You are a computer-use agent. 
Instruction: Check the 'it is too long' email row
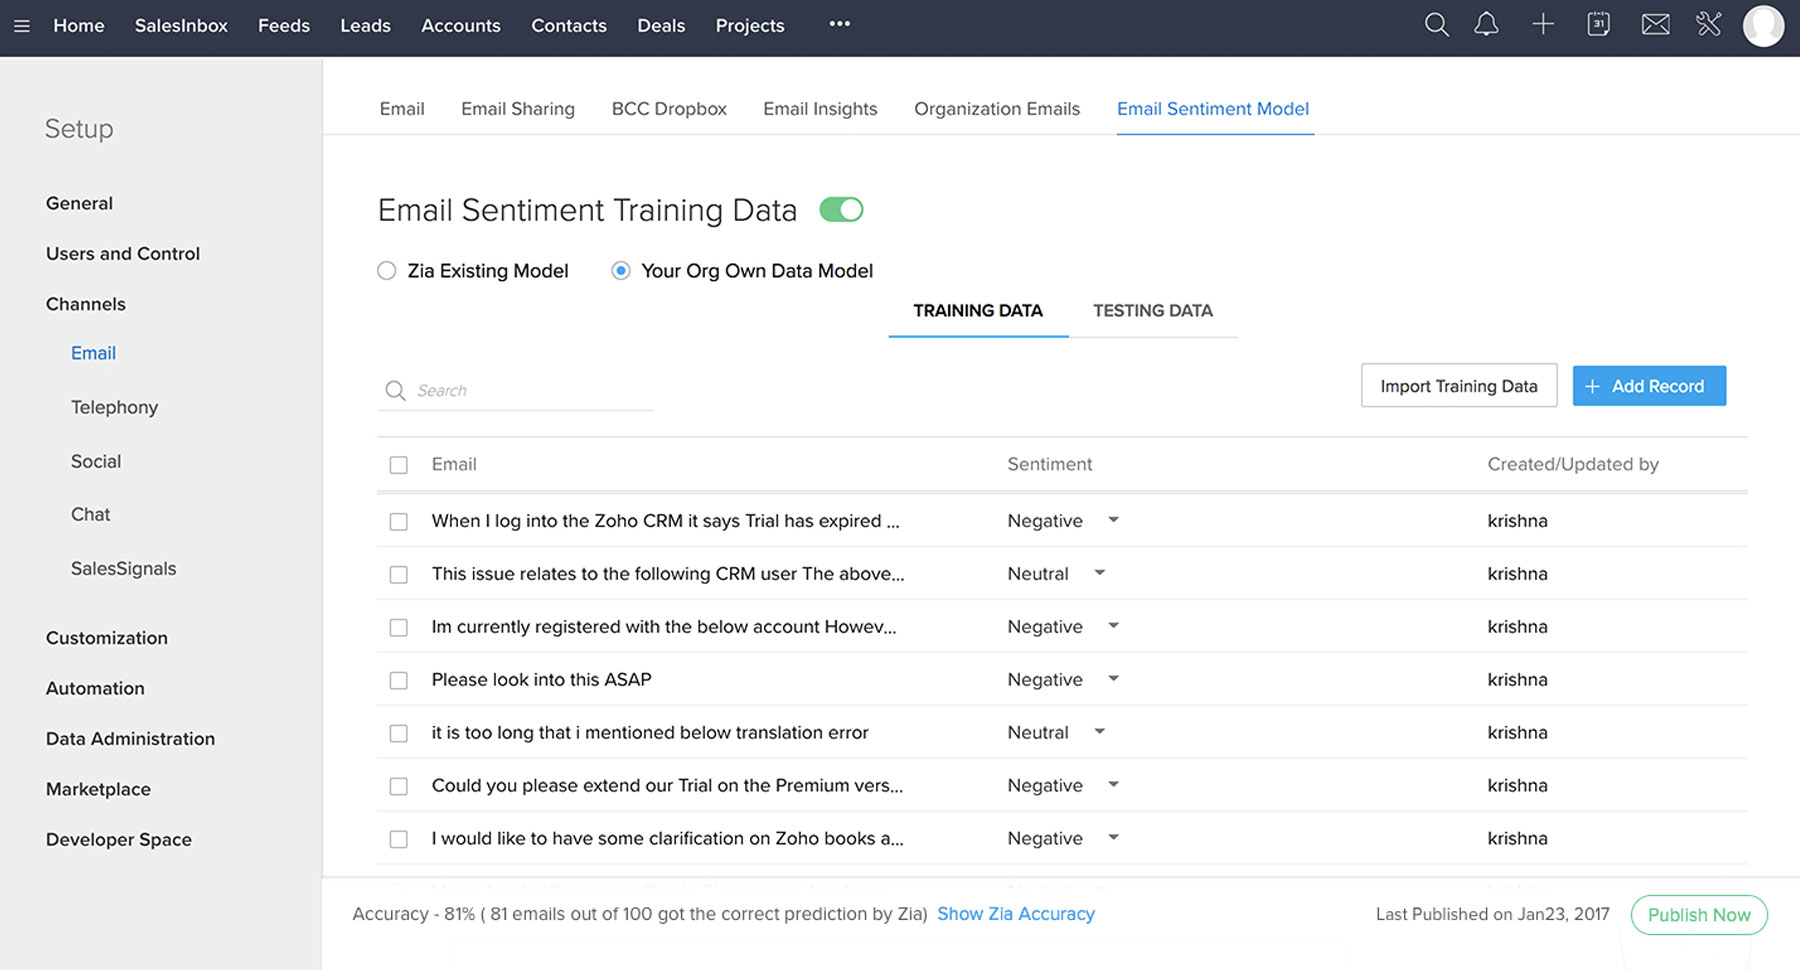398,734
